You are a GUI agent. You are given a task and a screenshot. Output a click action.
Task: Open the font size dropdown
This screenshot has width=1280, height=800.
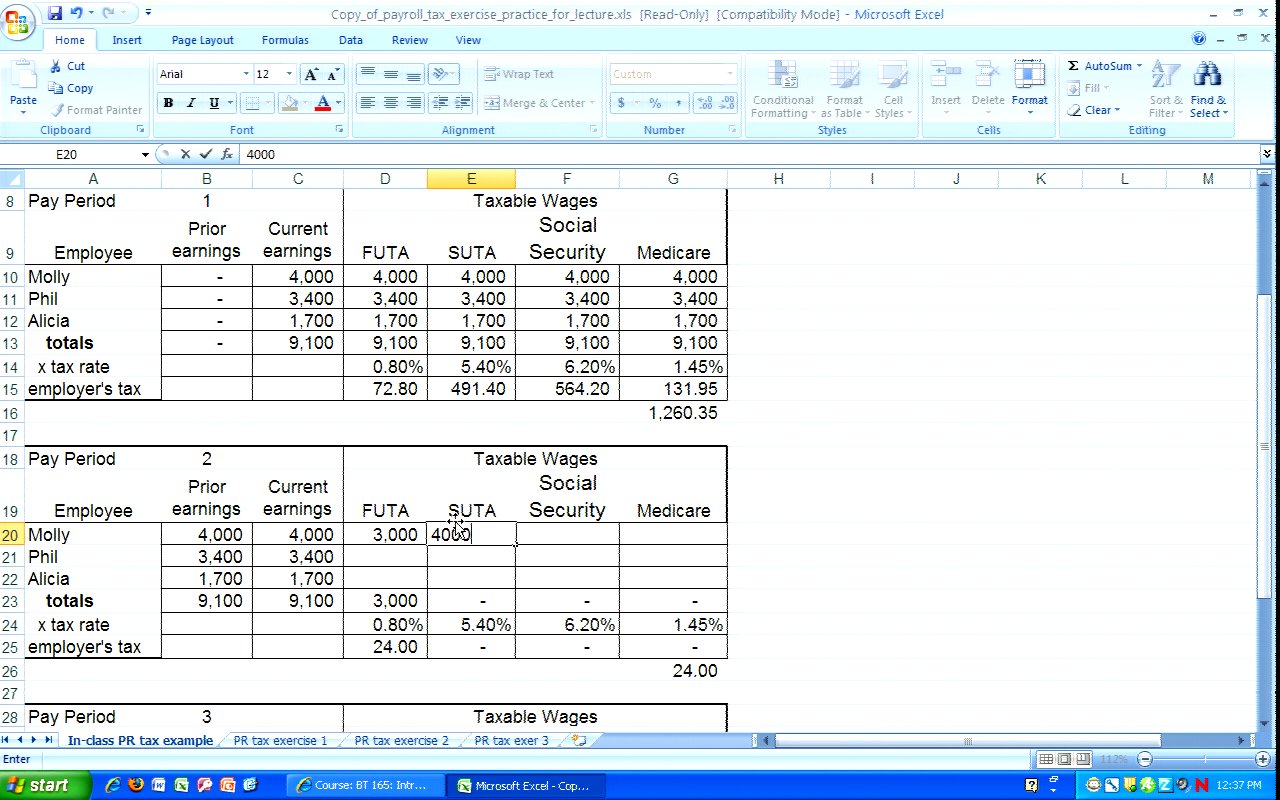point(289,74)
